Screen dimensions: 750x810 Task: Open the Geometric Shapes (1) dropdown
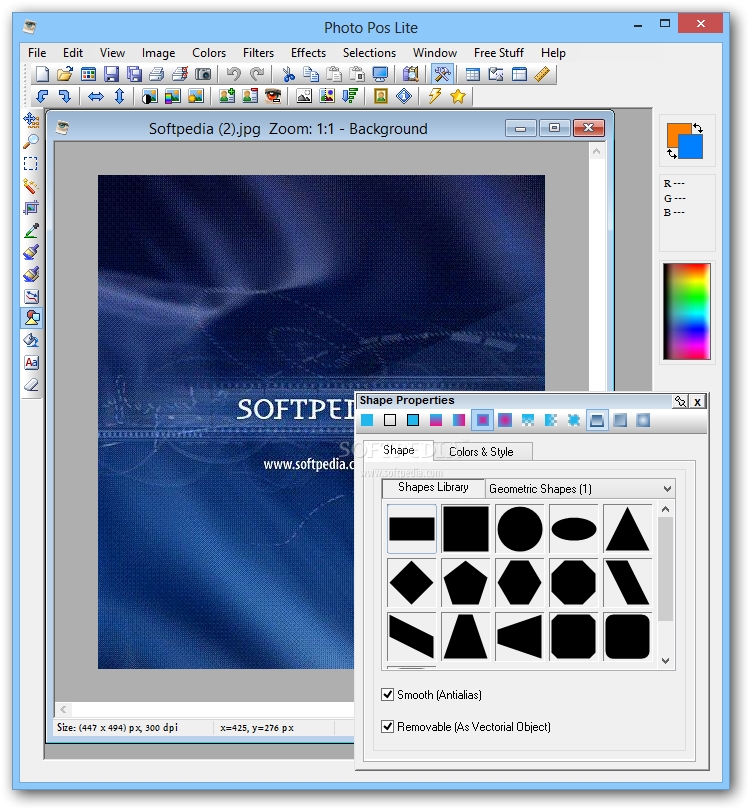pyautogui.click(x=580, y=489)
